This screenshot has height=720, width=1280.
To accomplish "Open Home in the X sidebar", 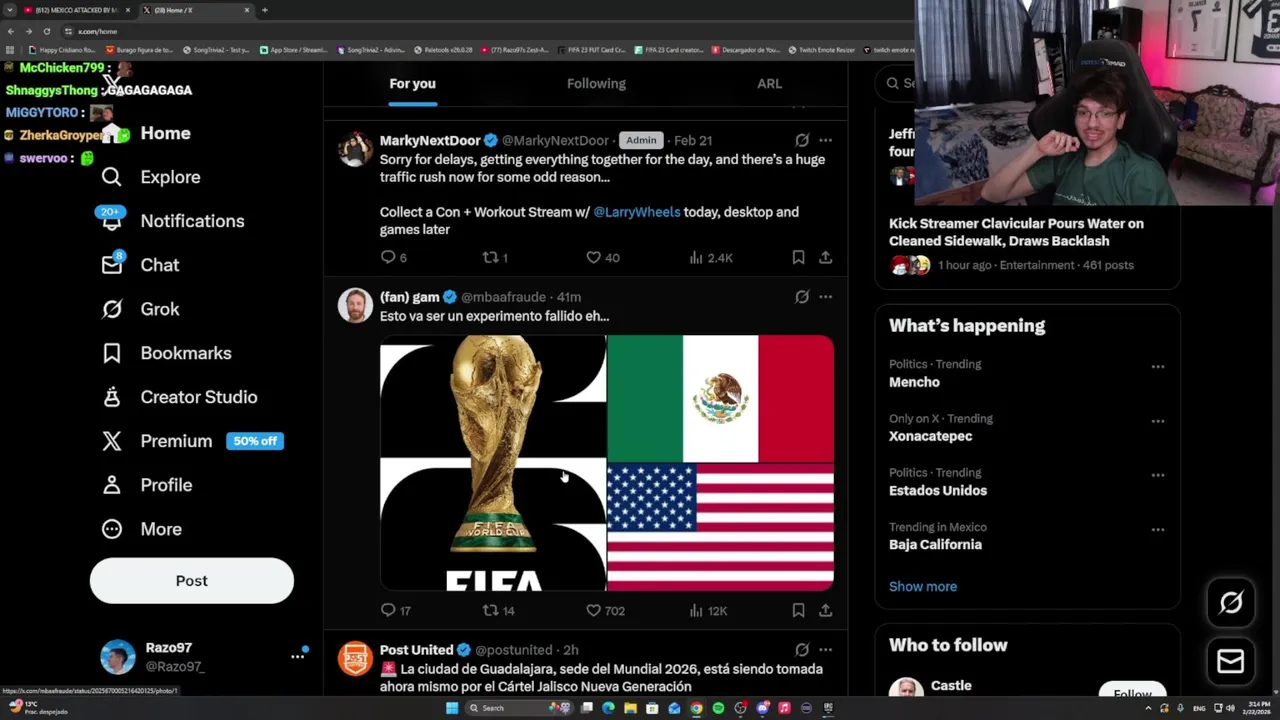I will pos(146,133).
